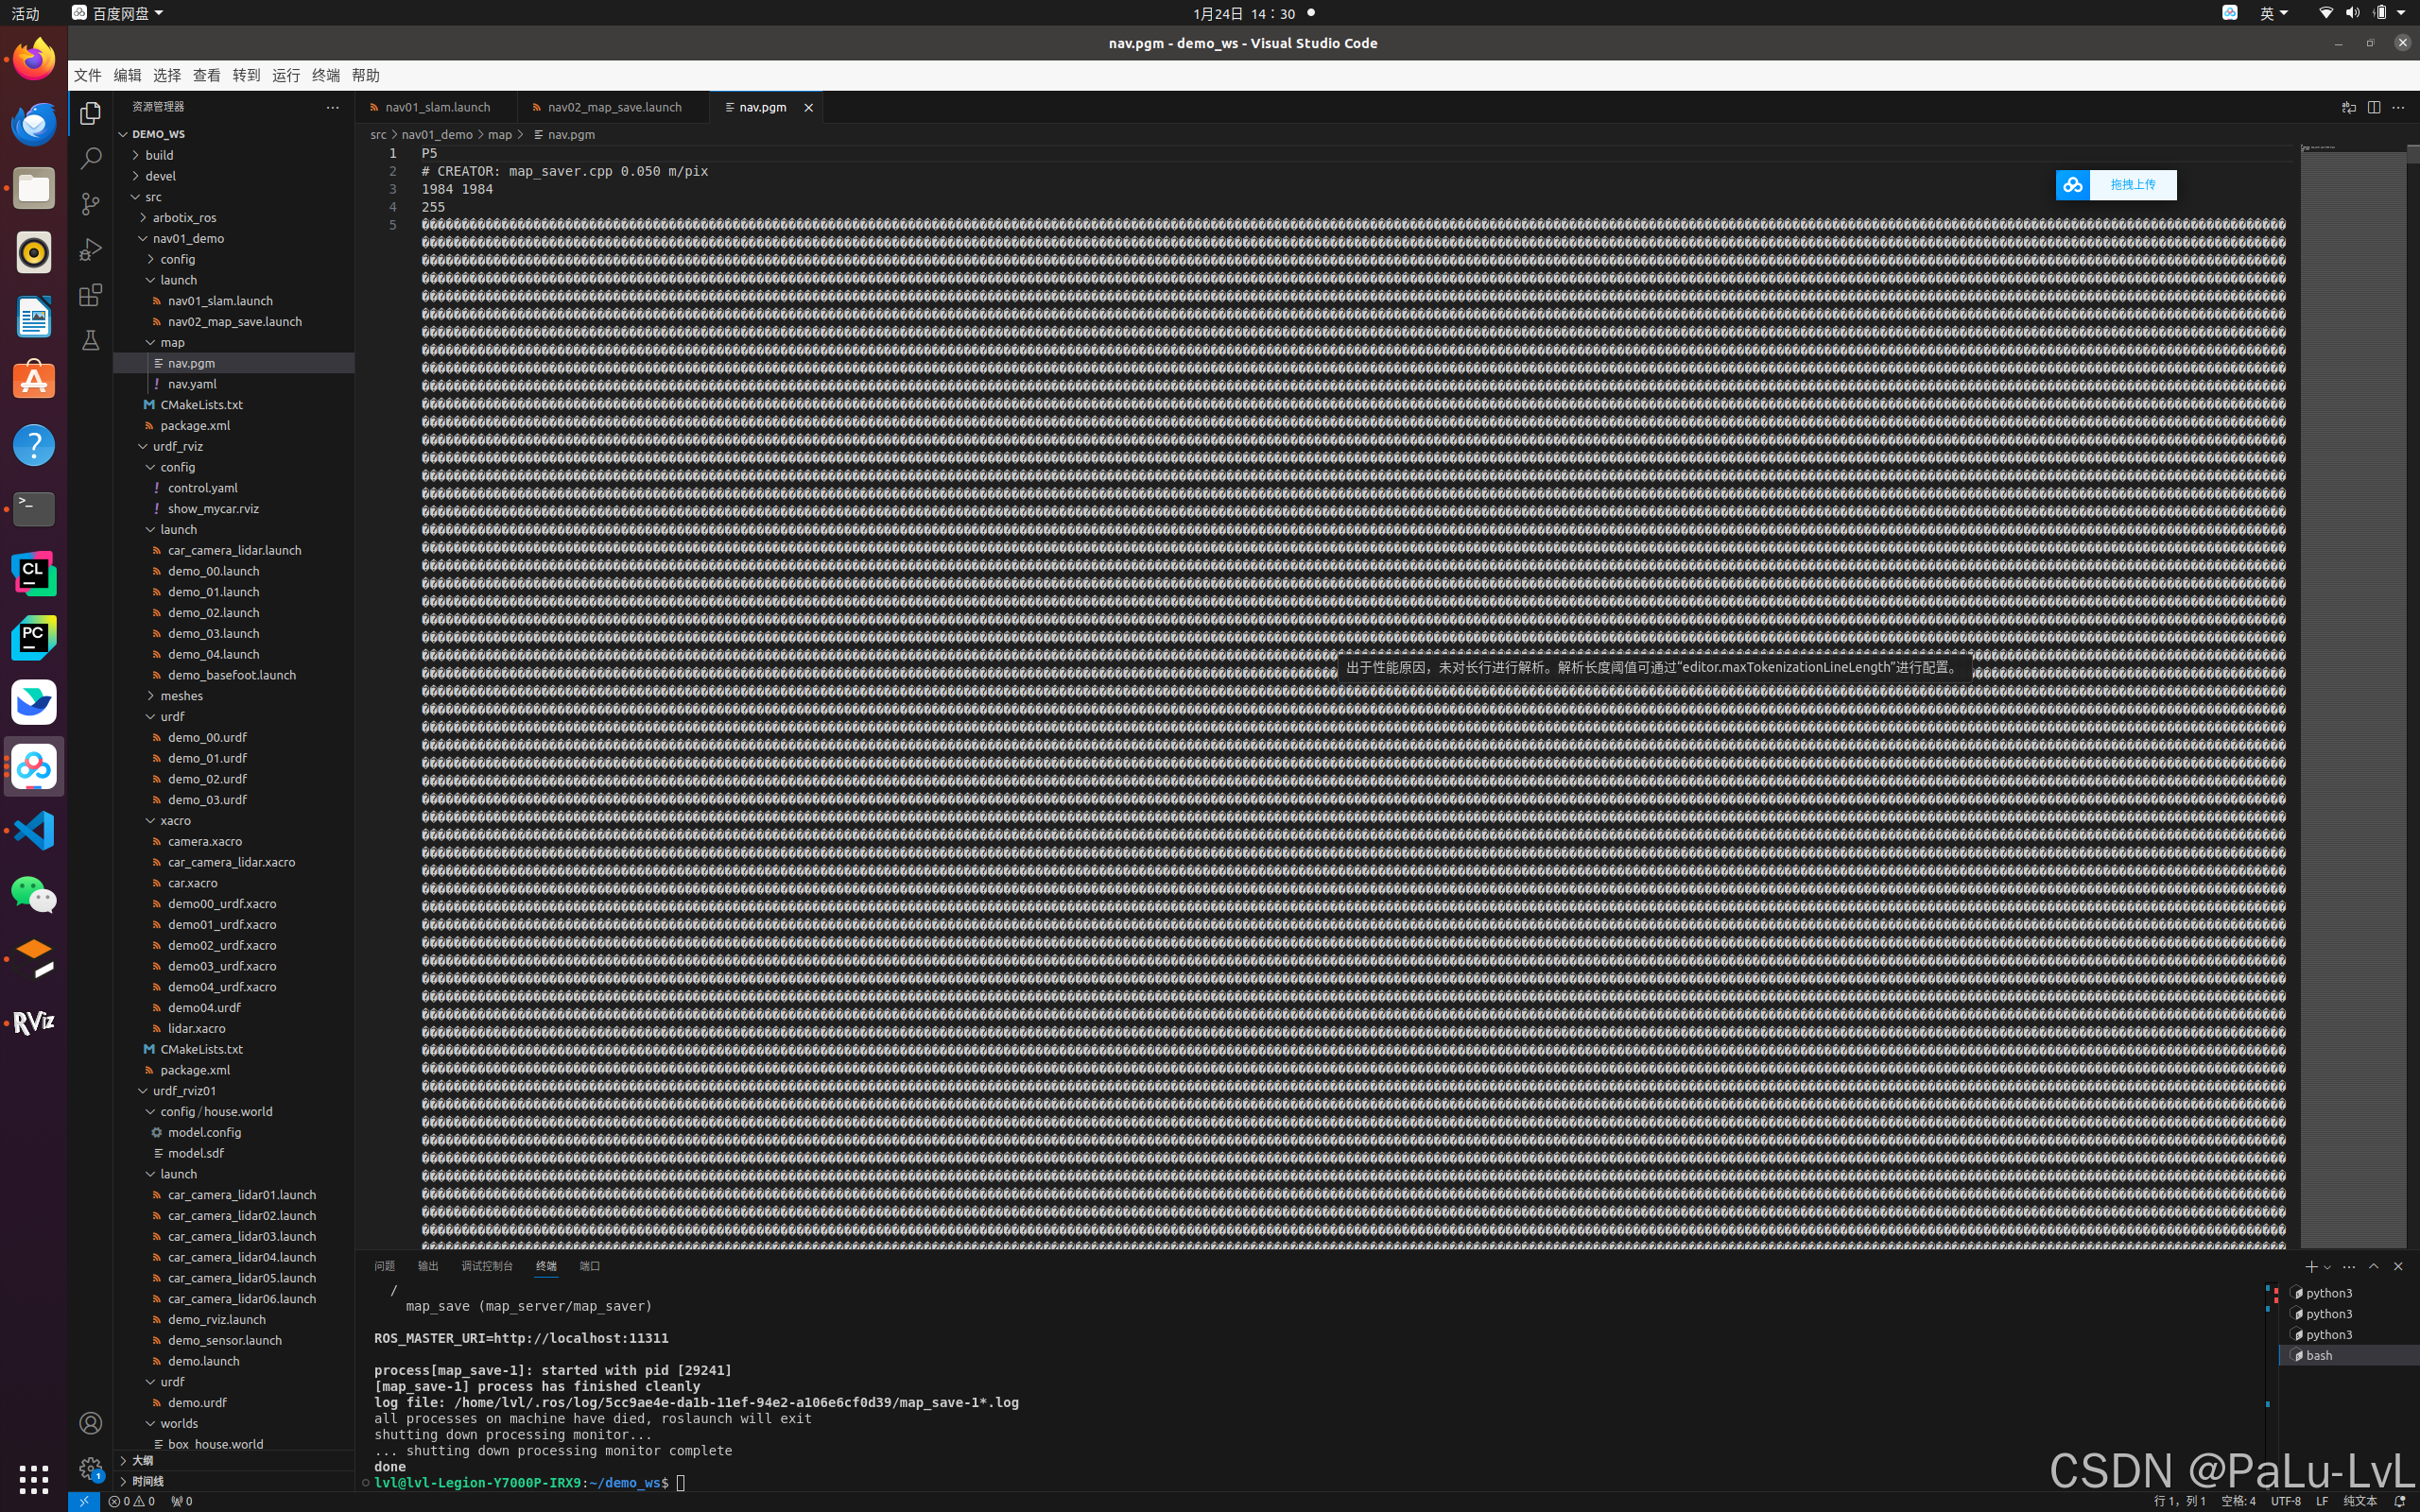
Task: Open the Extensions view
Action: coord(90,295)
